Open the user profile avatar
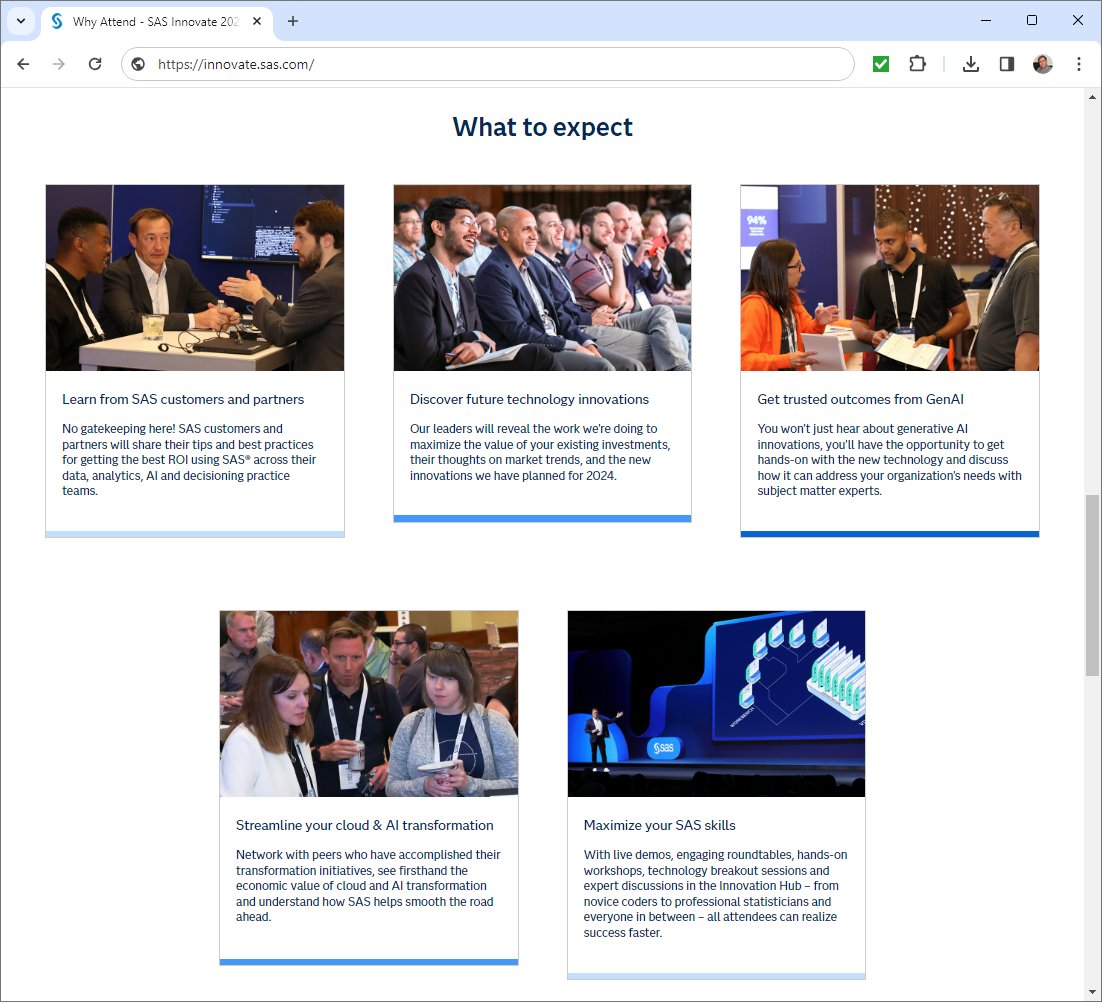Image resolution: width=1102 pixels, height=1002 pixels. (1043, 64)
